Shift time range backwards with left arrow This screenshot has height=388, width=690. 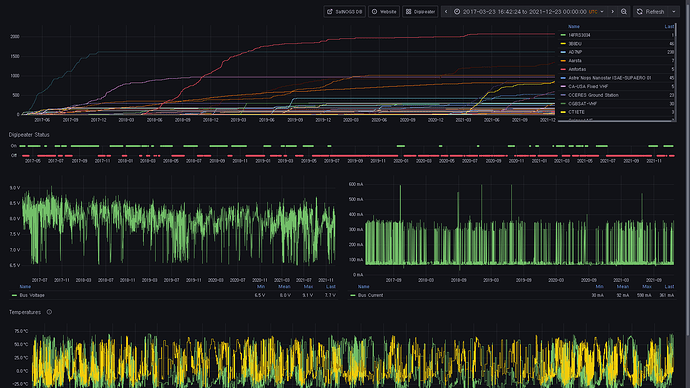point(446,12)
